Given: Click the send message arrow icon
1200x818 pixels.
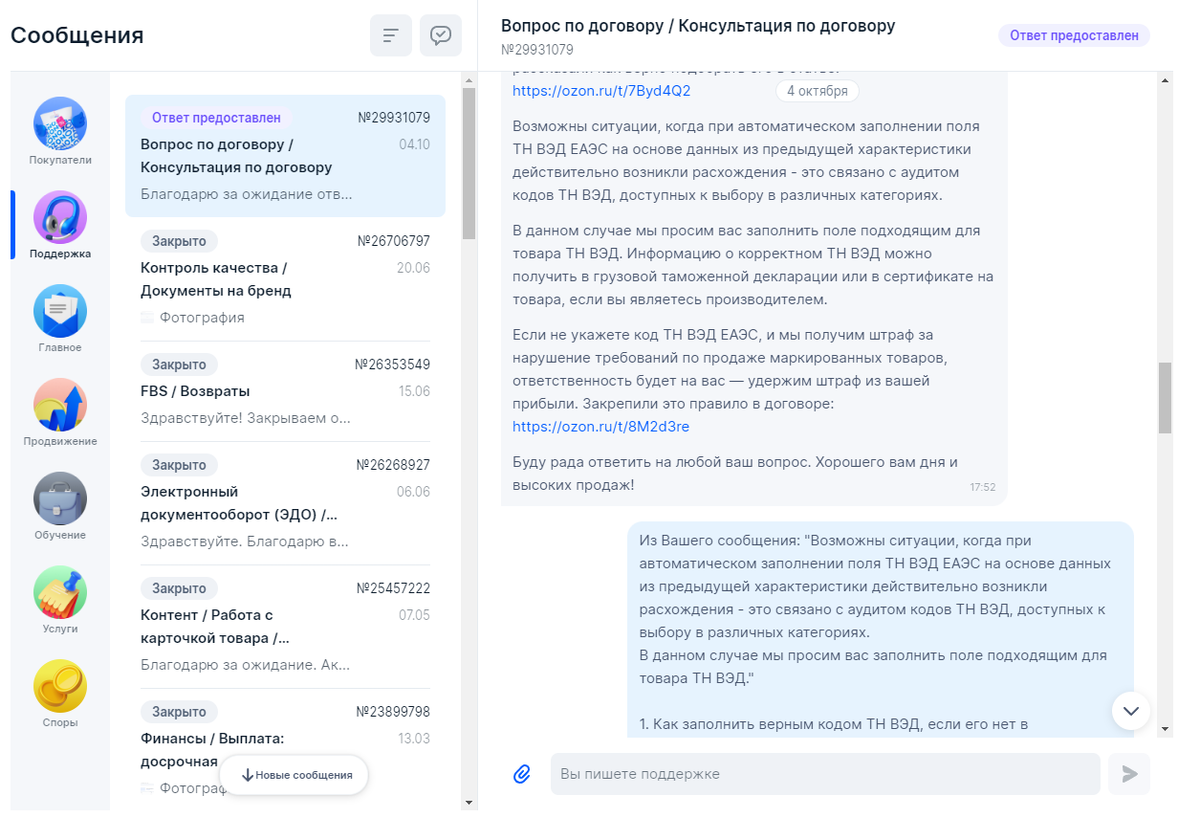Looking at the screenshot, I should pos(1128,772).
